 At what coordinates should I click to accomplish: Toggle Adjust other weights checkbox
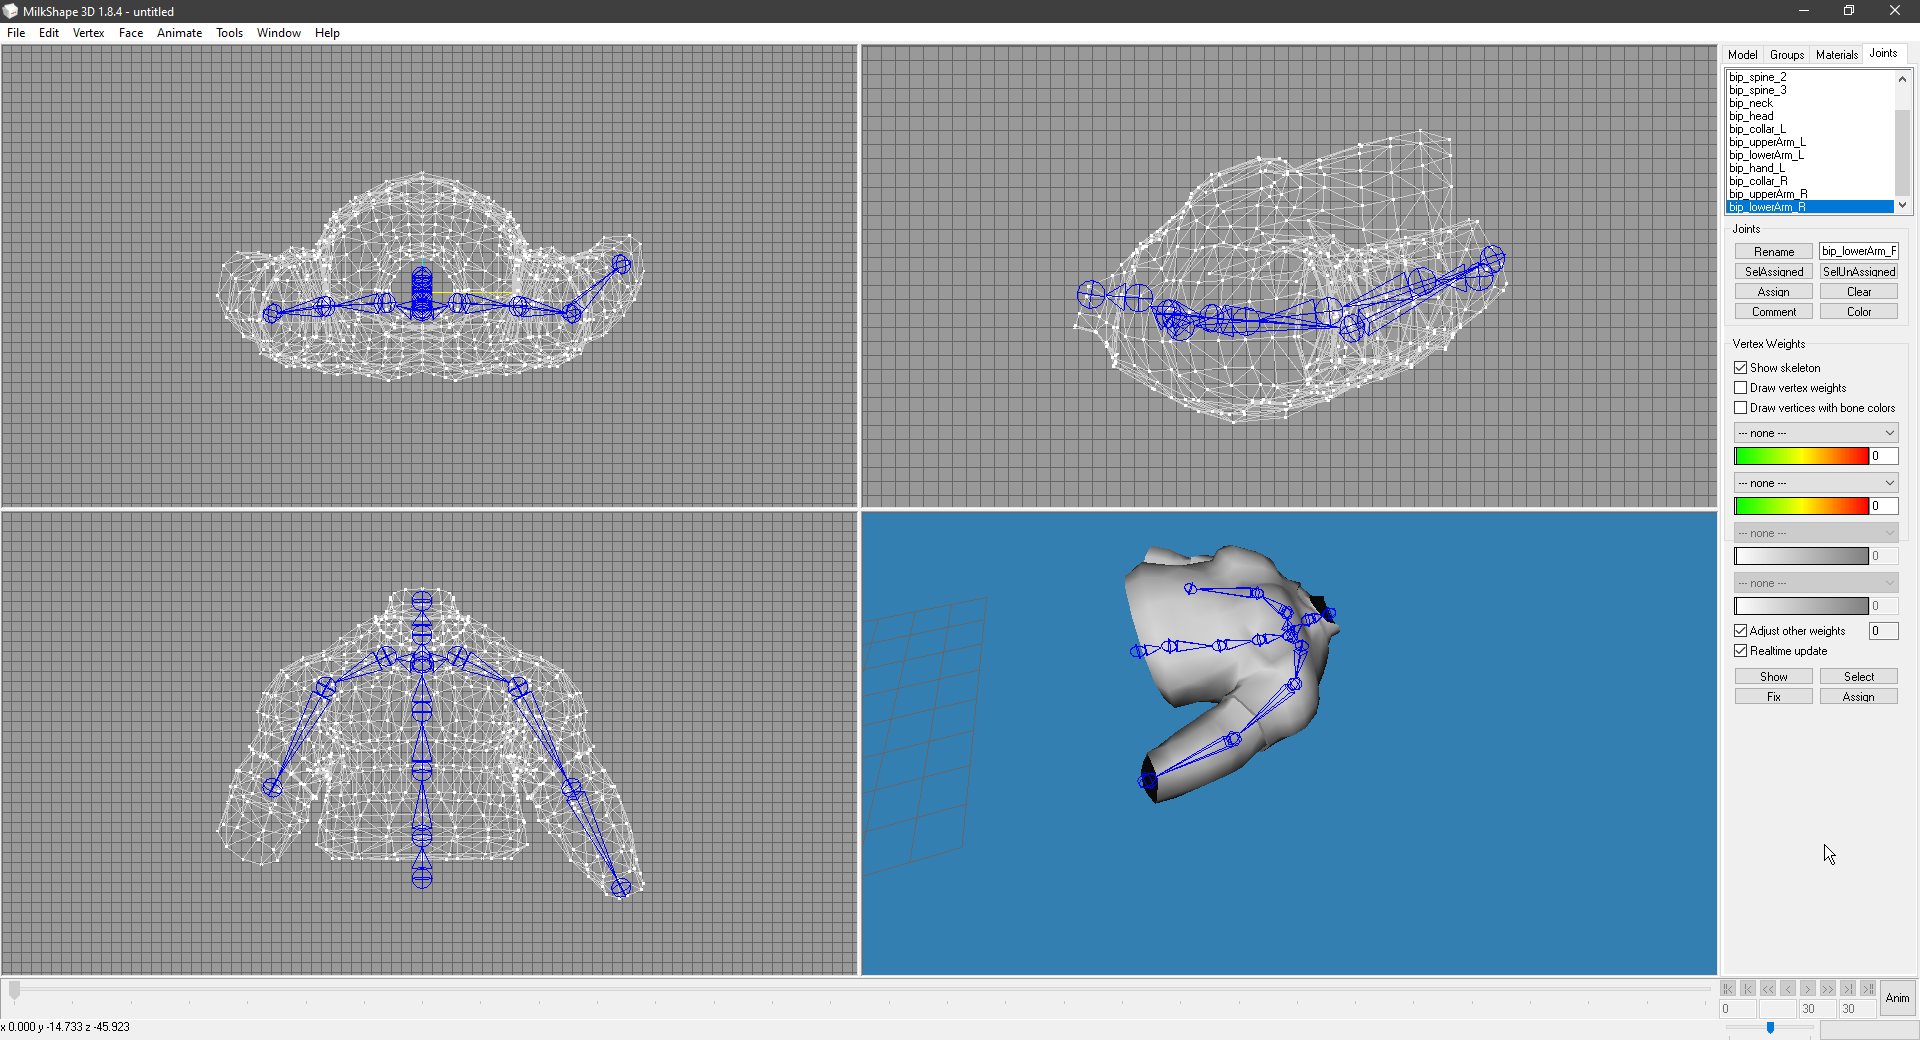[x=1741, y=631]
